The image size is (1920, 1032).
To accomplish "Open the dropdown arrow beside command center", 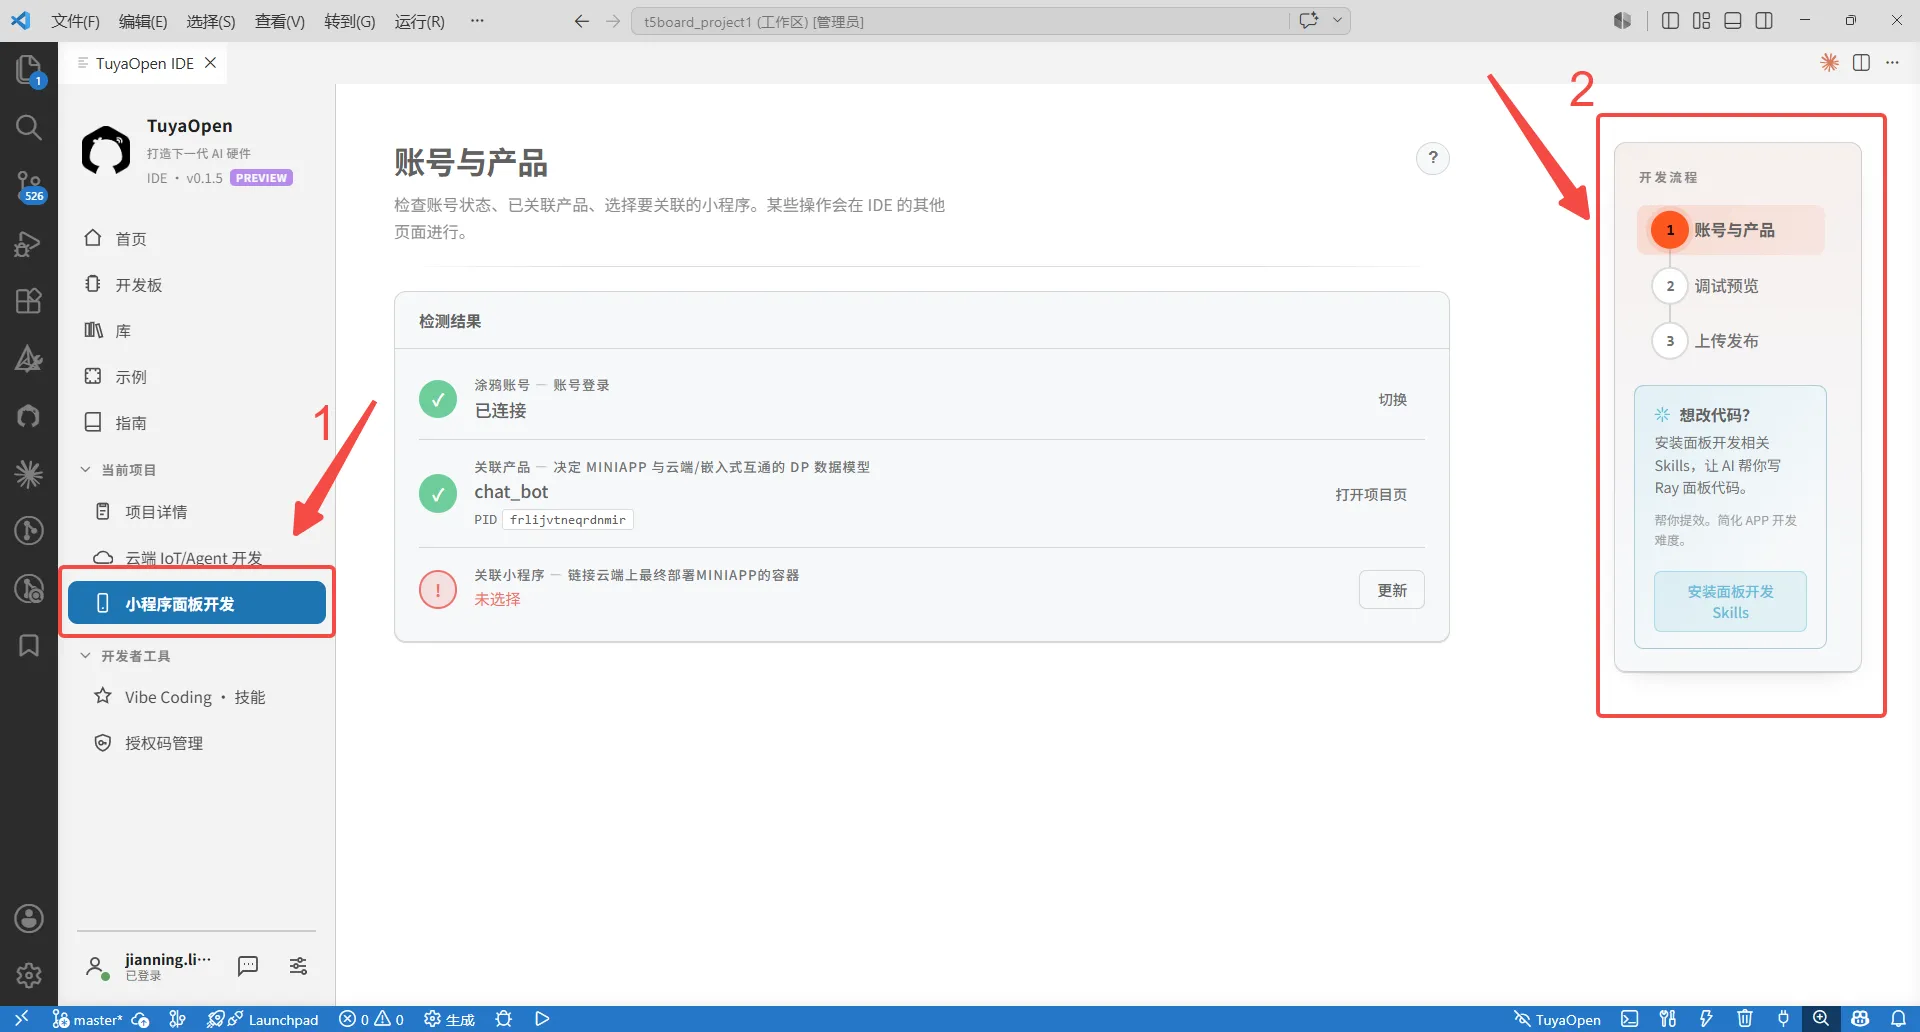I will (1337, 21).
